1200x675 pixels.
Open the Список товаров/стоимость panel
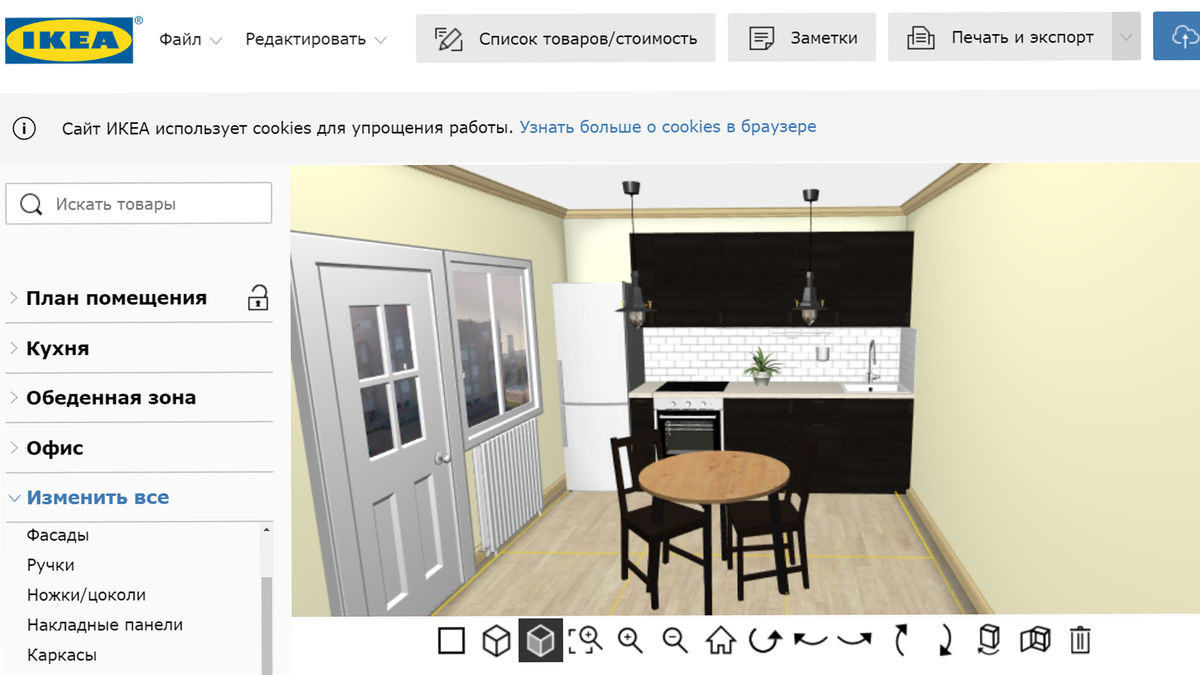[x=566, y=38]
